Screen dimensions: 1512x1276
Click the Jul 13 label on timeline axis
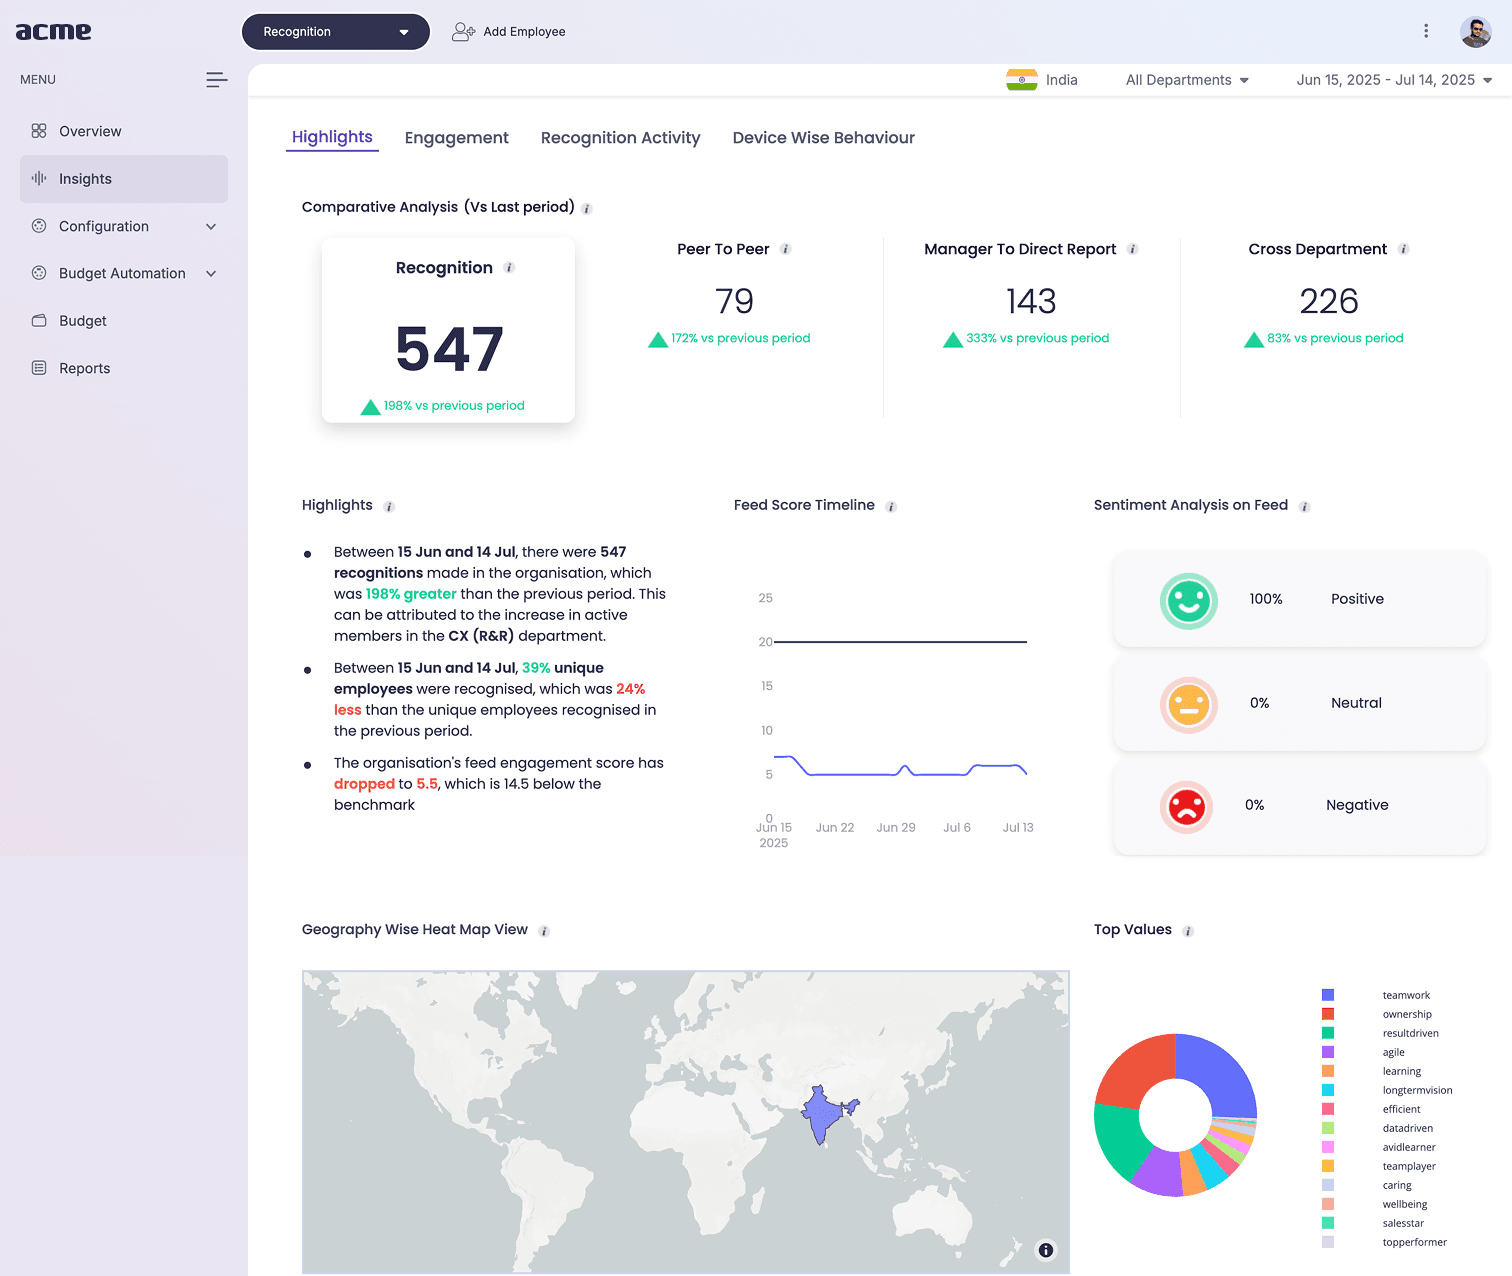coord(1018,828)
